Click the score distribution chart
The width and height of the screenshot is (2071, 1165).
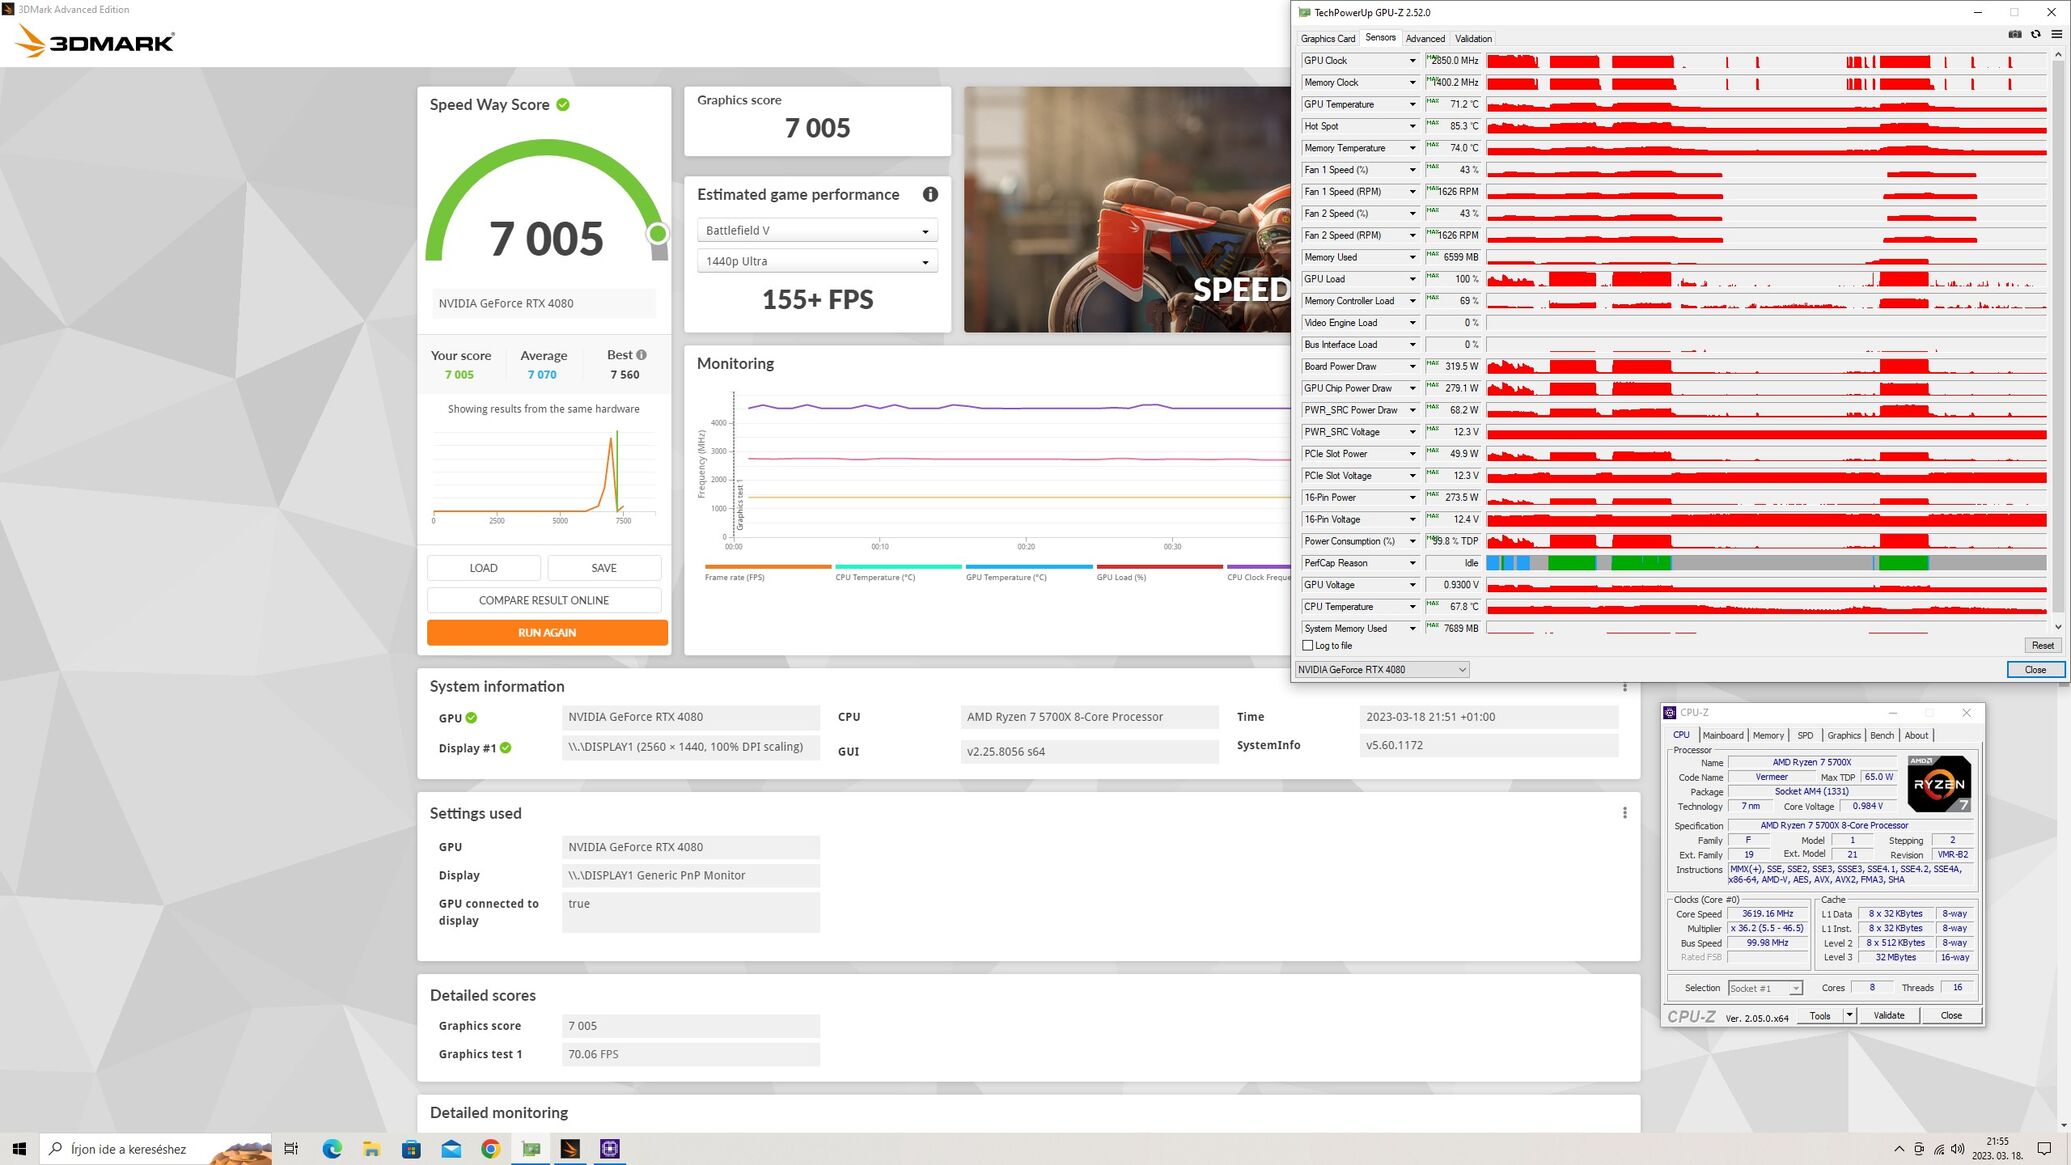click(544, 475)
